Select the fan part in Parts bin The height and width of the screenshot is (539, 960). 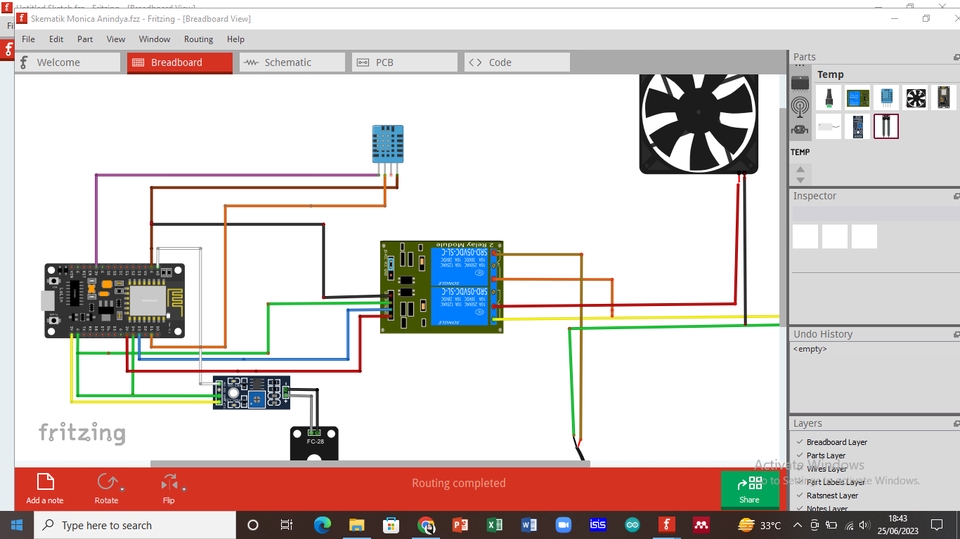point(916,98)
